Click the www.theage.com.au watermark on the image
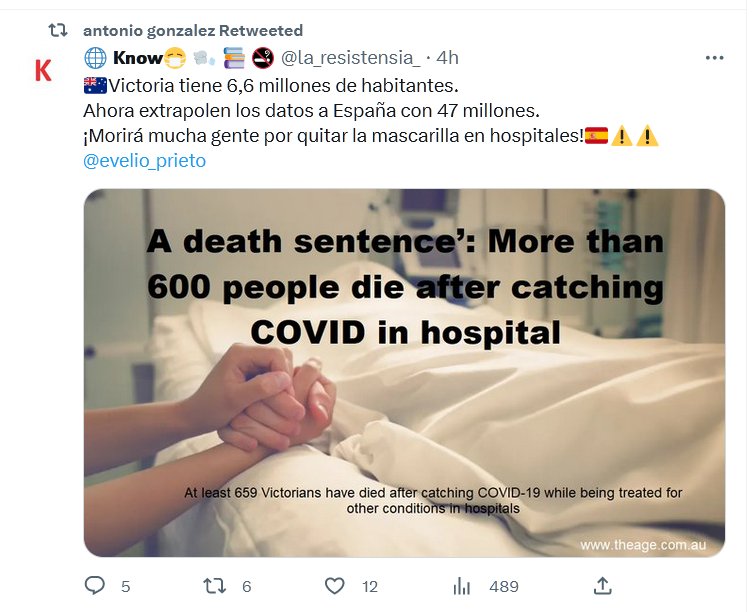 click(x=645, y=545)
